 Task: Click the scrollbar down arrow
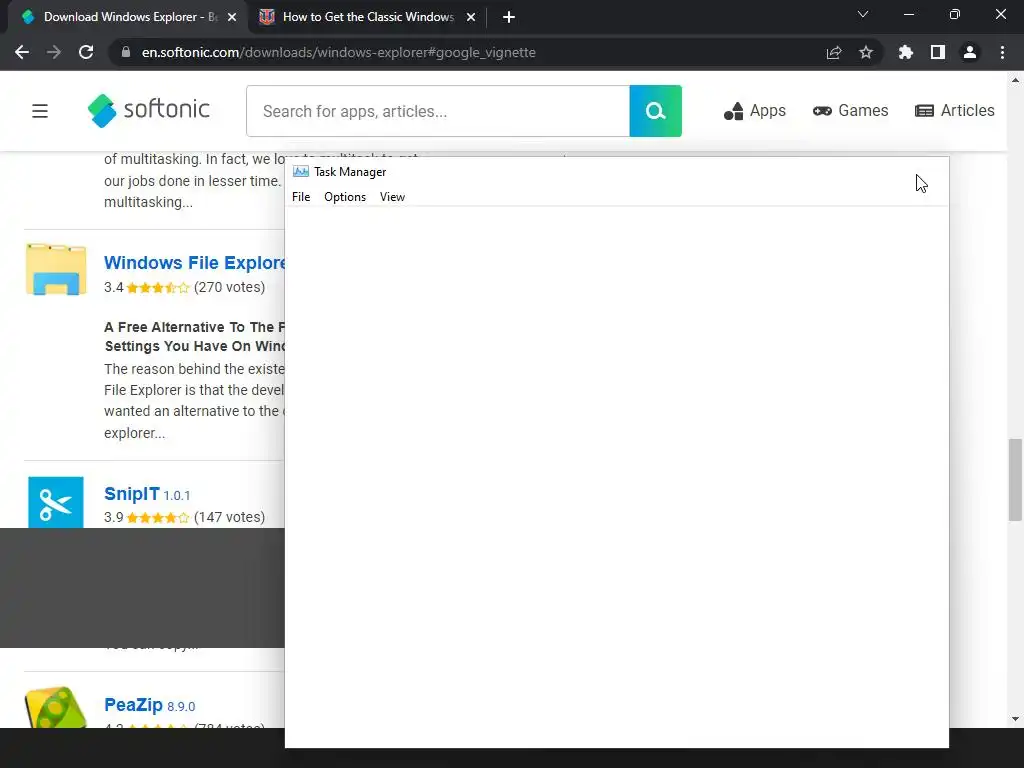click(1015, 719)
